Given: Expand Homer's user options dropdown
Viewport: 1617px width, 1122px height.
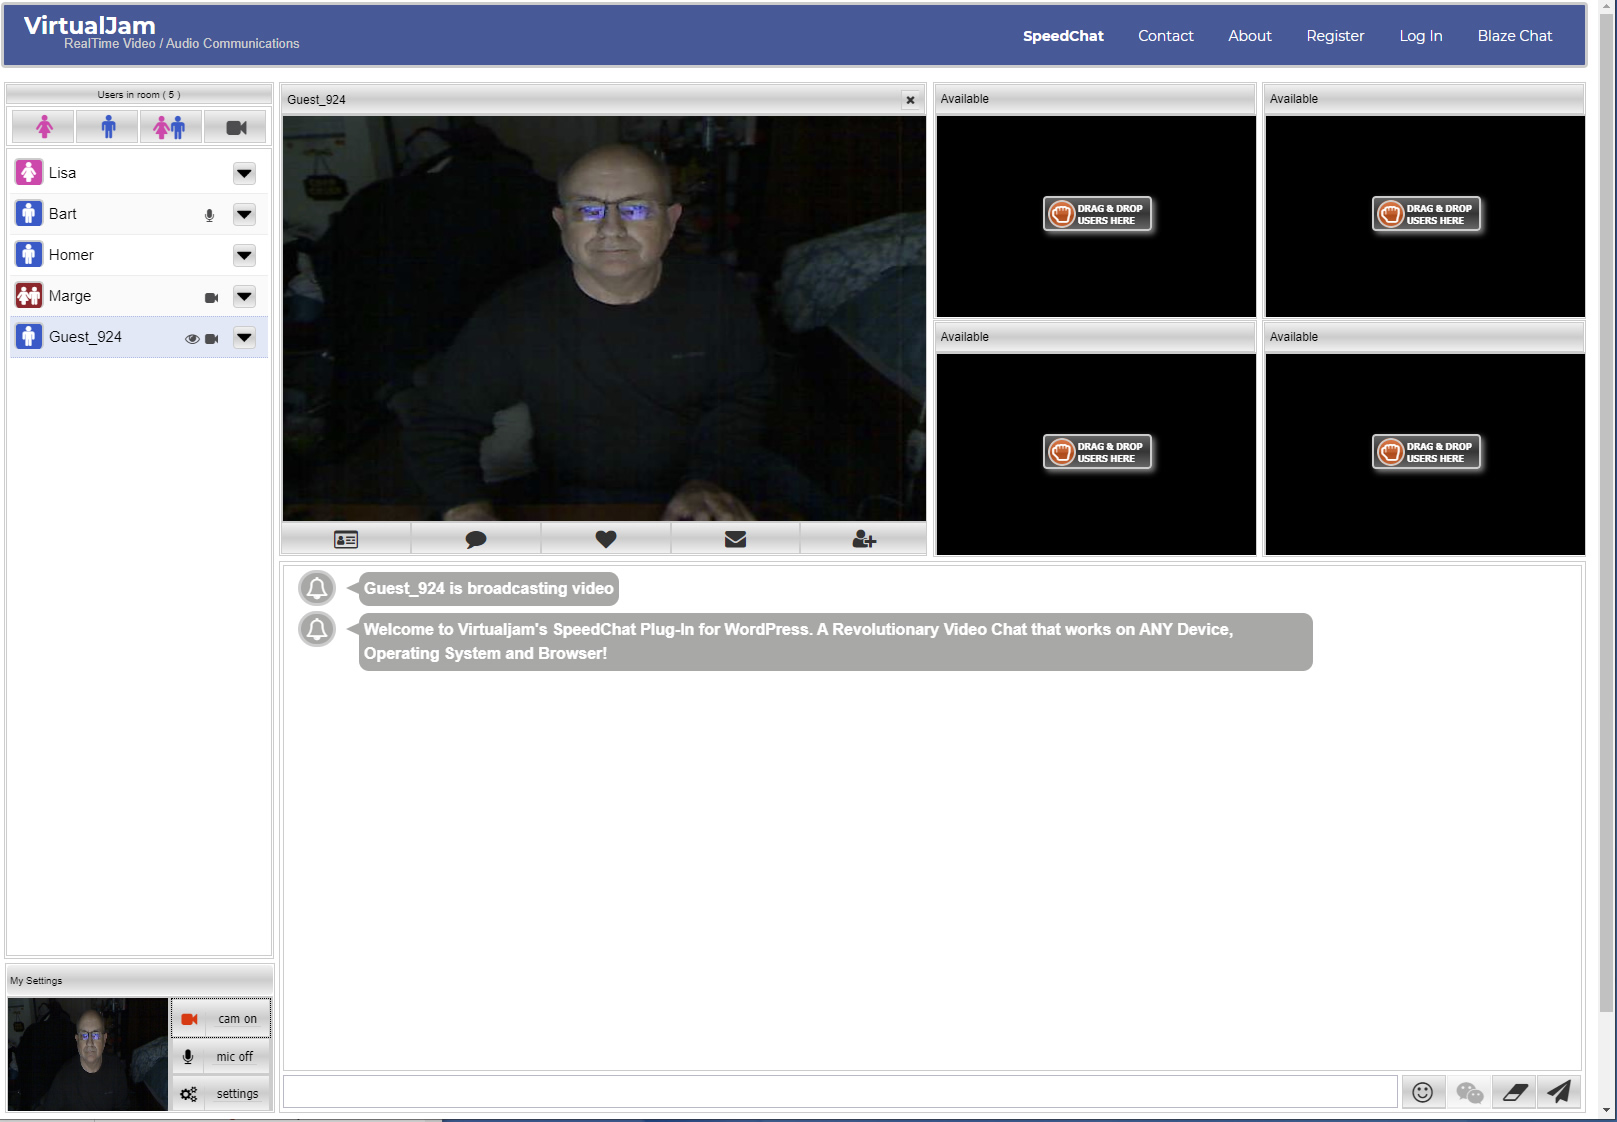Looking at the screenshot, I should pyautogui.click(x=244, y=255).
